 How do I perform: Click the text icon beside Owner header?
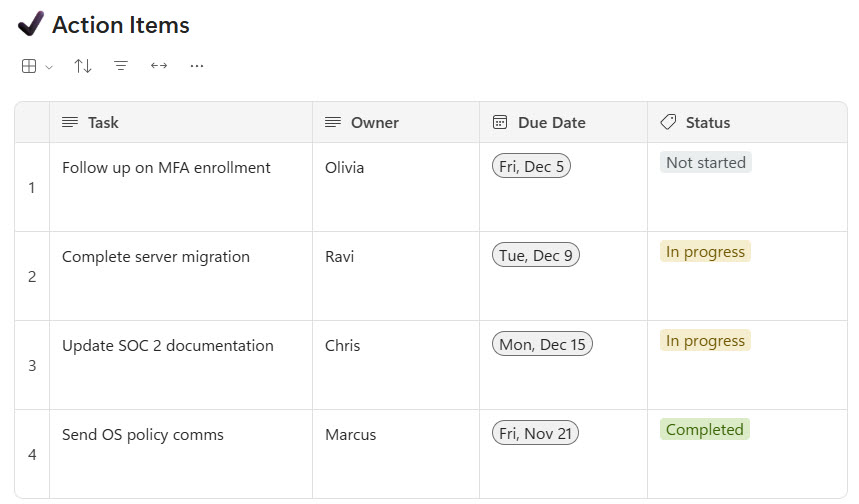[x=333, y=123]
